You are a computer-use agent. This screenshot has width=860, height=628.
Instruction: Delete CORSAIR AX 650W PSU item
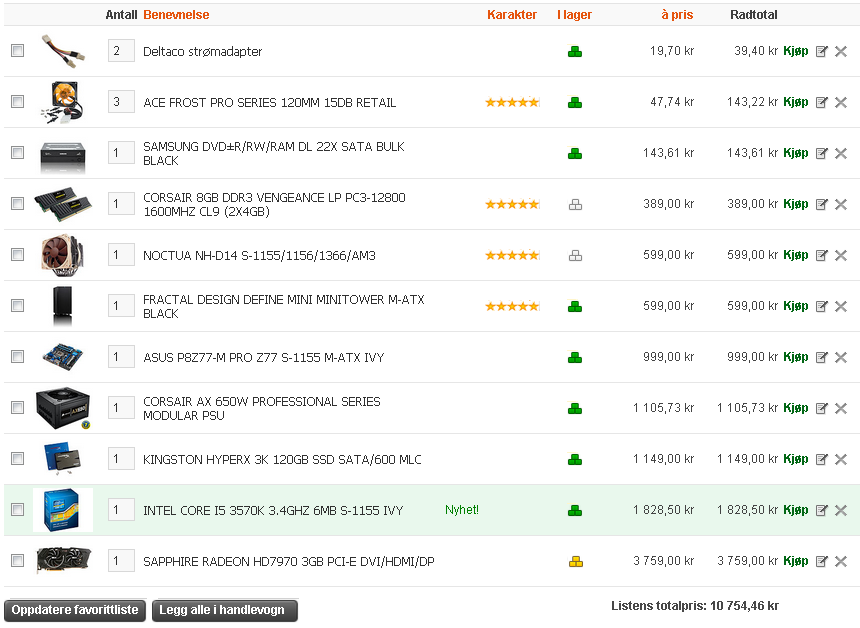(841, 409)
